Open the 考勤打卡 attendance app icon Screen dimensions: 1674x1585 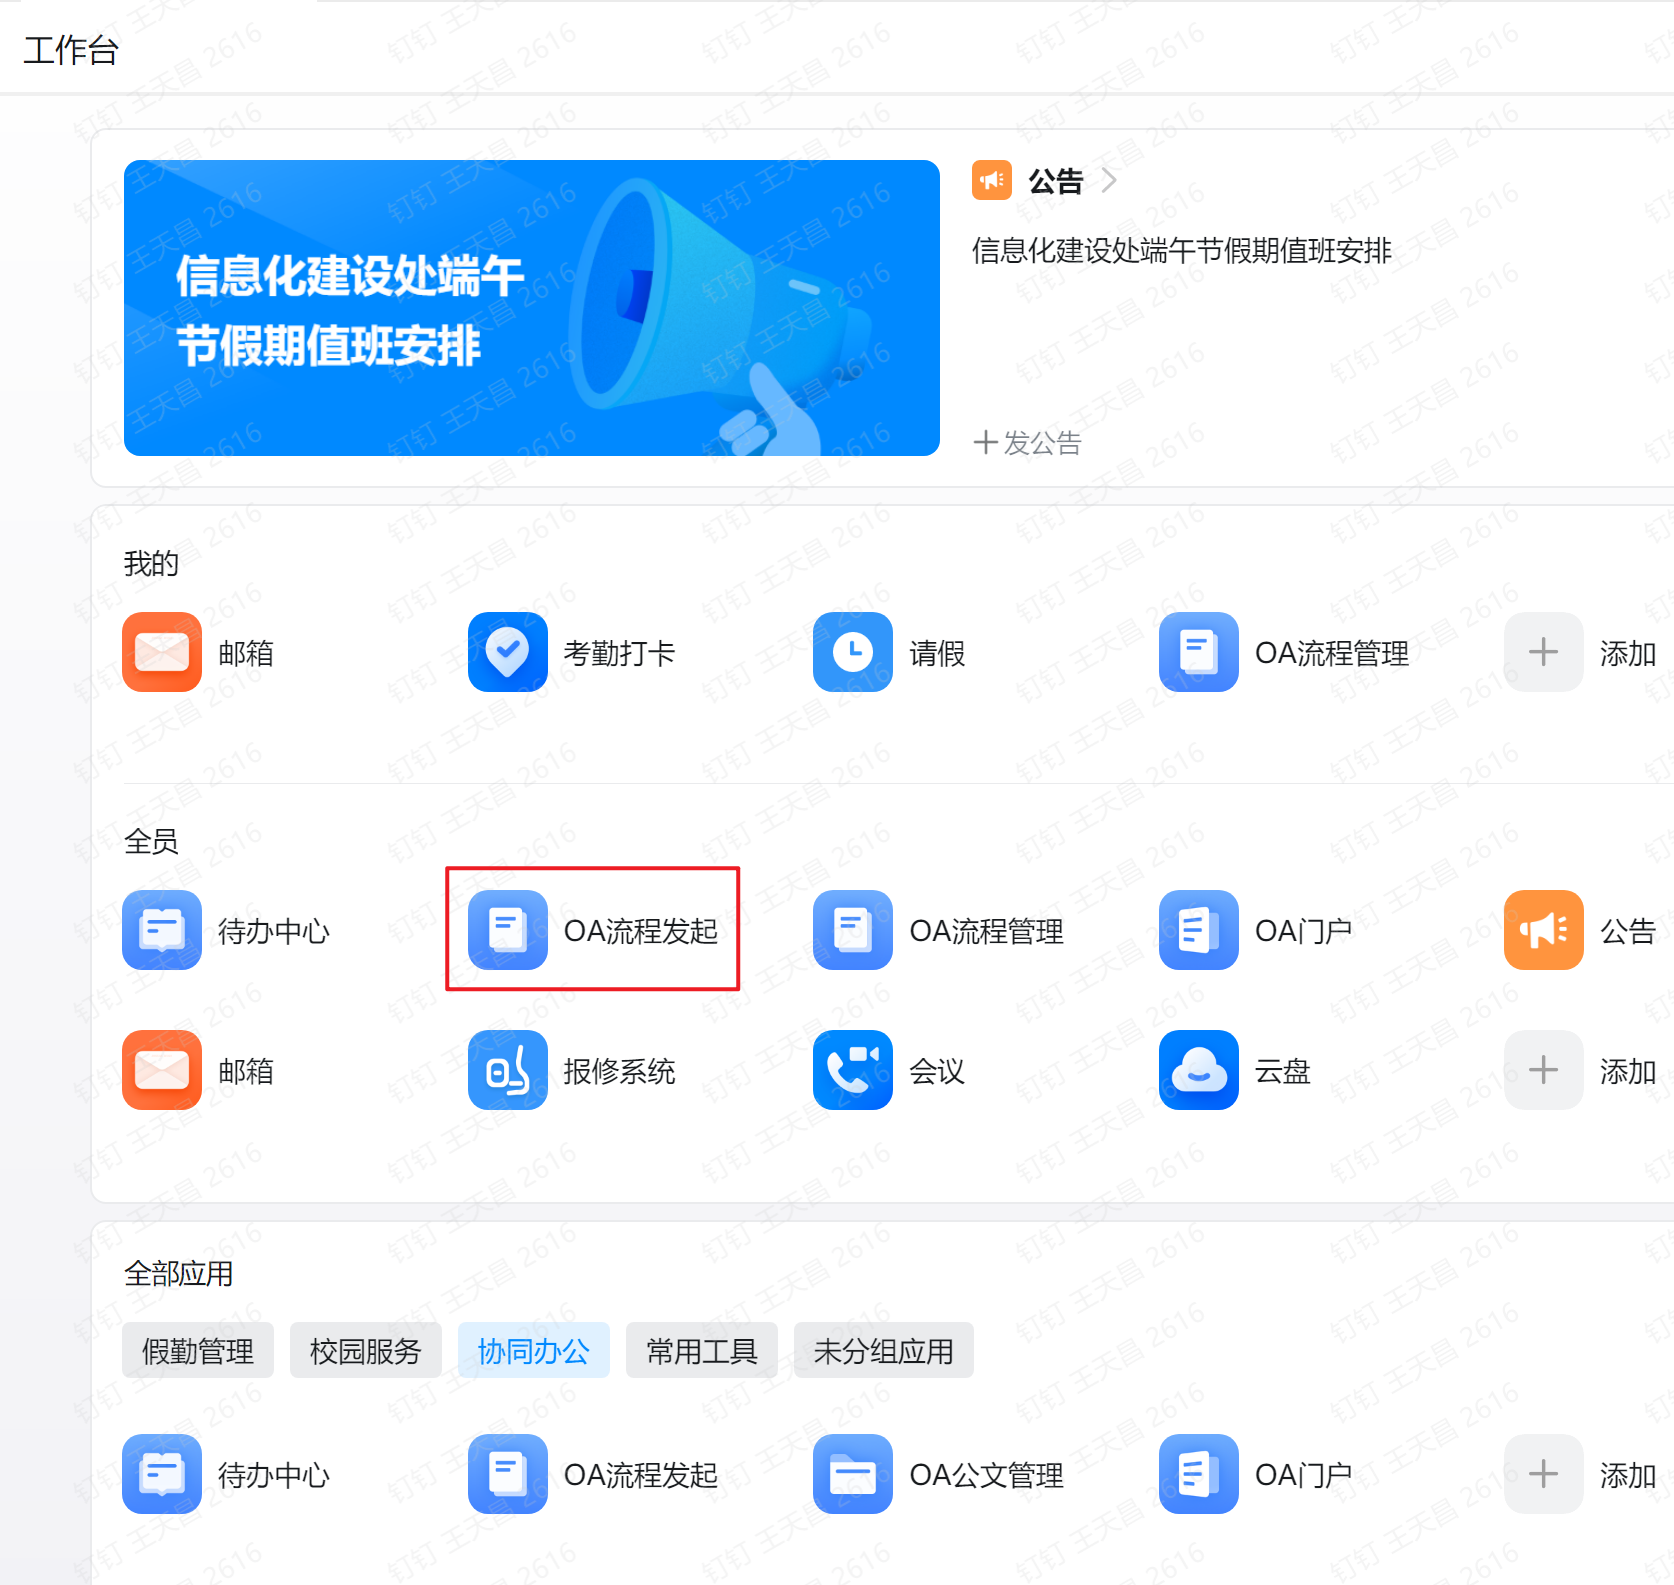coord(507,652)
